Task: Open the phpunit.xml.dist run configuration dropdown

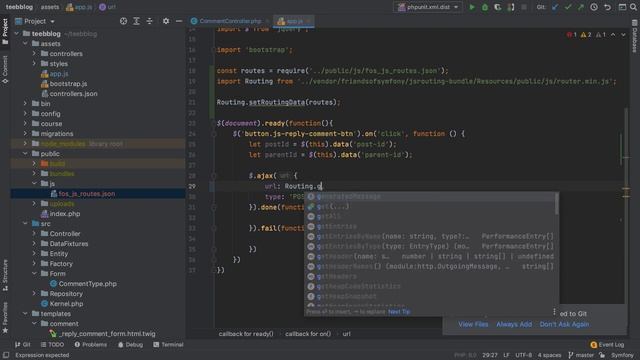Action: coord(427,7)
